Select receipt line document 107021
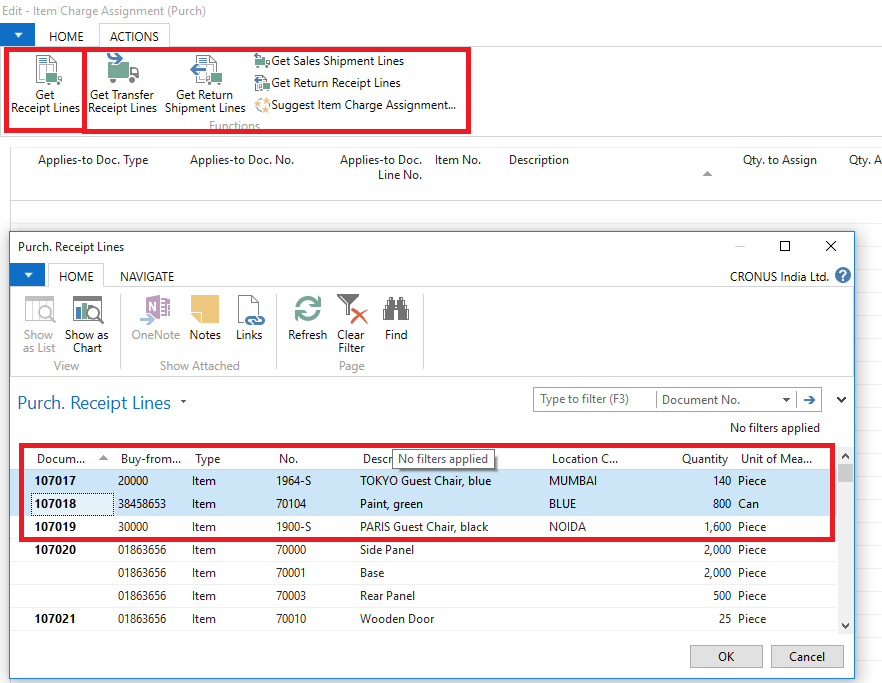 click(x=55, y=619)
